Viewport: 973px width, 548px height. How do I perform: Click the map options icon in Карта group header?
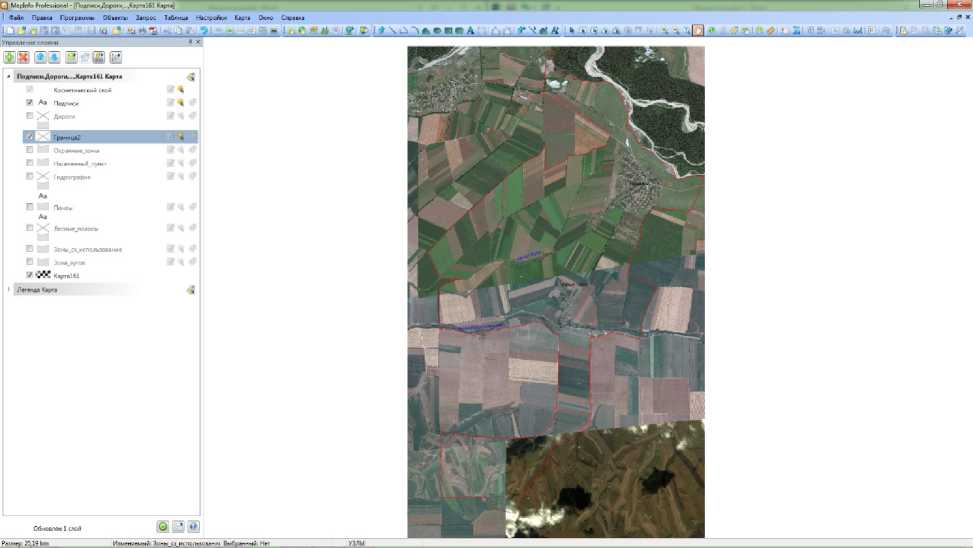(191, 77)
